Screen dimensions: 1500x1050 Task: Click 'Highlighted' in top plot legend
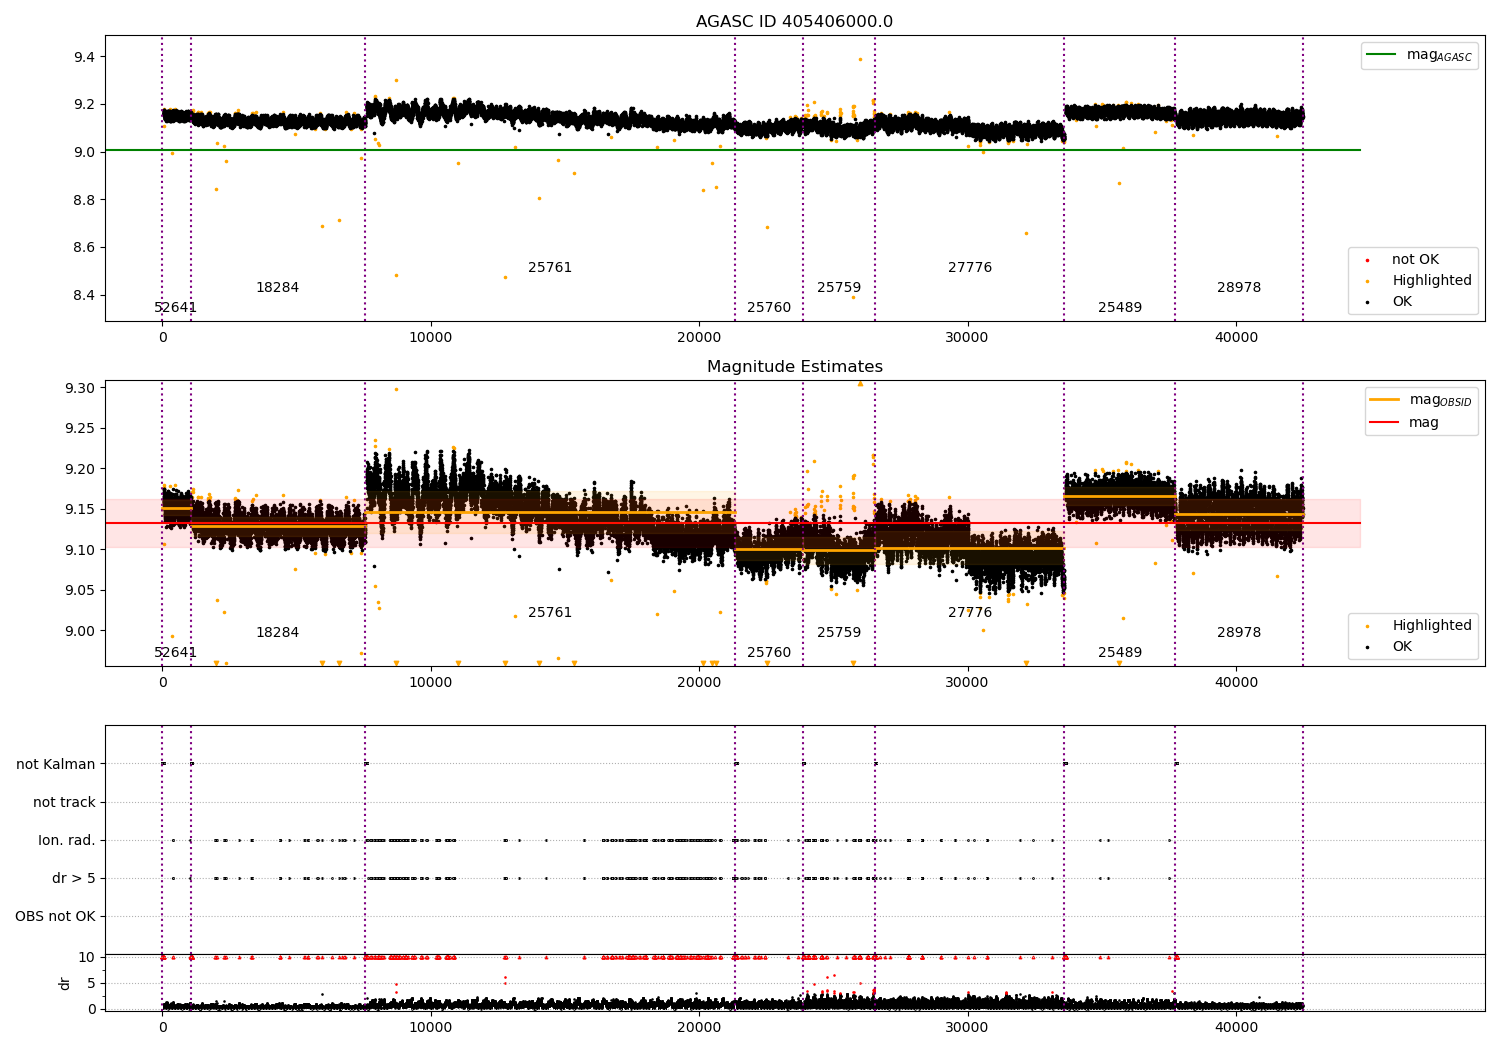pos(1420,281)
